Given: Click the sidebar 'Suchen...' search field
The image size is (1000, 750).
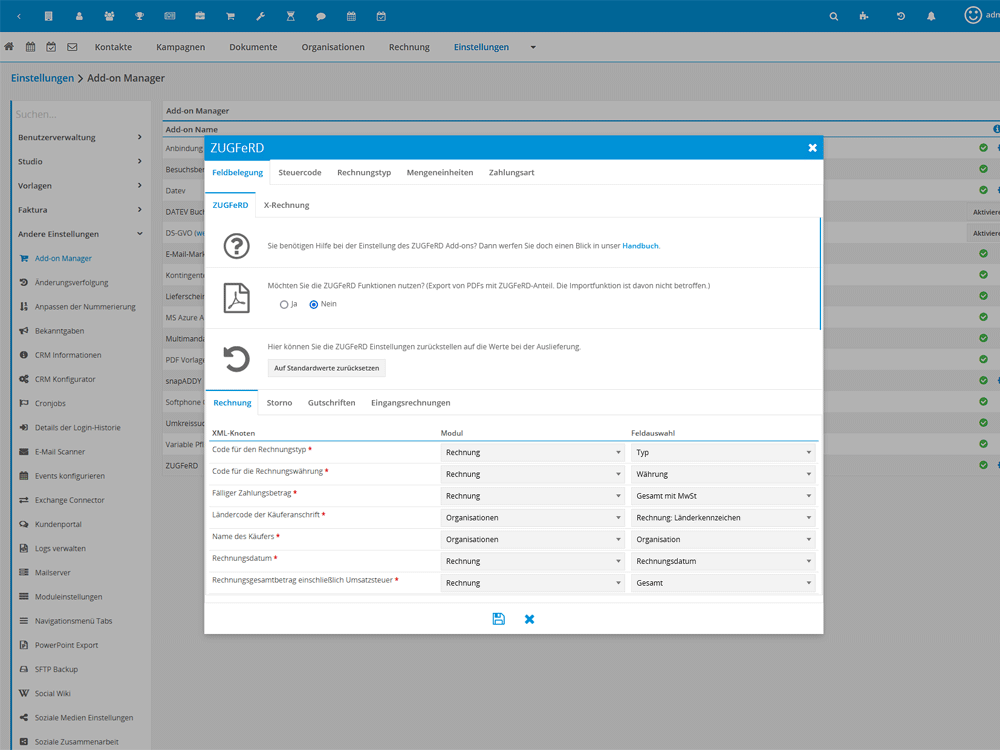Looking at the screenshot, I should coord(80,114).
